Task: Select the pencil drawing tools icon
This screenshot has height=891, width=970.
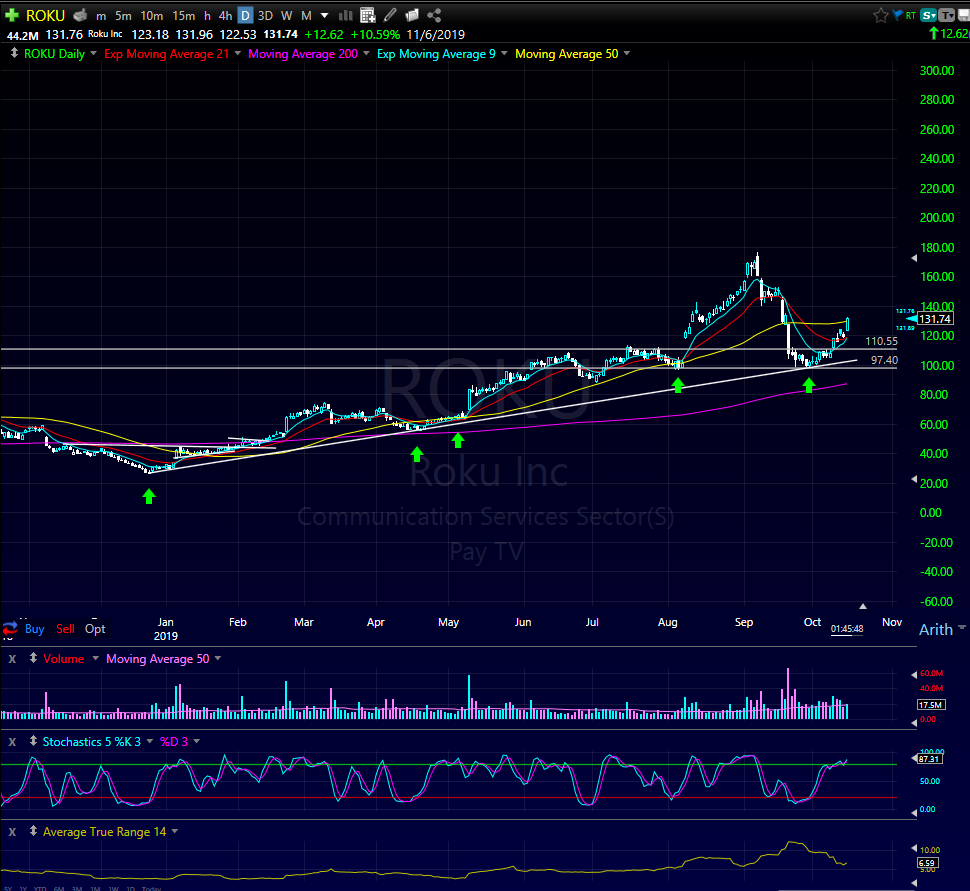Action: pos(390,15)
